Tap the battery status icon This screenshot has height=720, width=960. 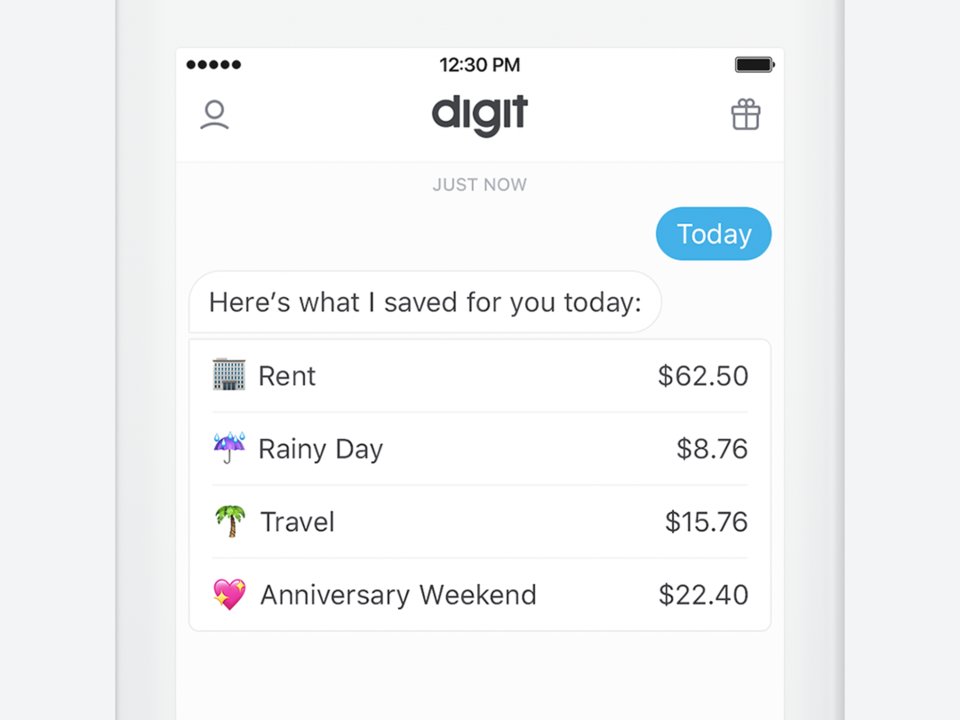tap(754, 65)
